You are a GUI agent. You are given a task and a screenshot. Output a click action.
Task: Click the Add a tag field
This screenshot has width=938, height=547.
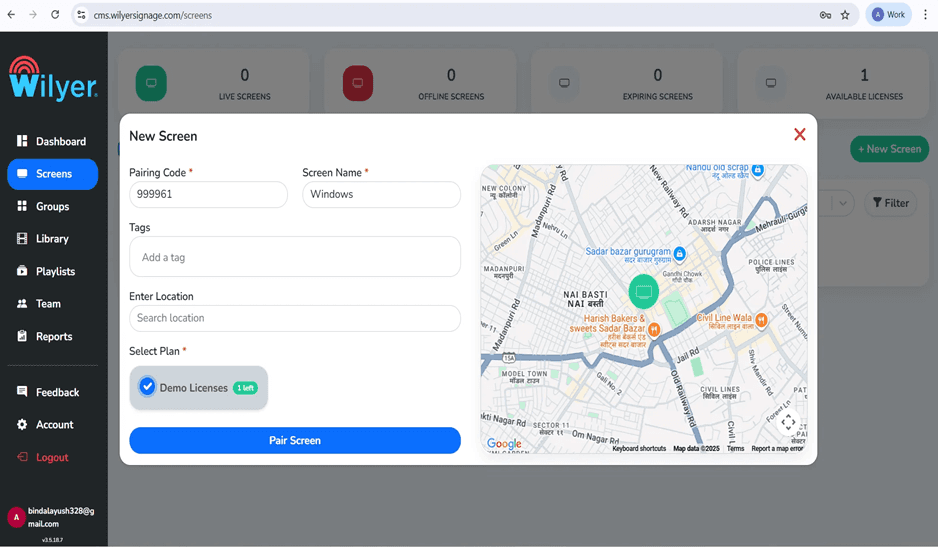[x=295, y=257]
